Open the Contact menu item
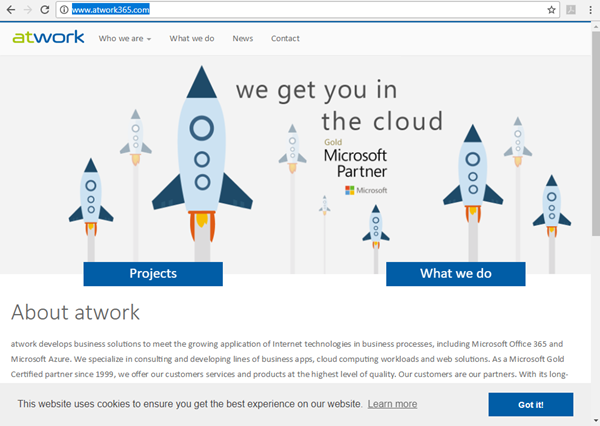Viewport: 600px width, 426px height. point(285,39)
